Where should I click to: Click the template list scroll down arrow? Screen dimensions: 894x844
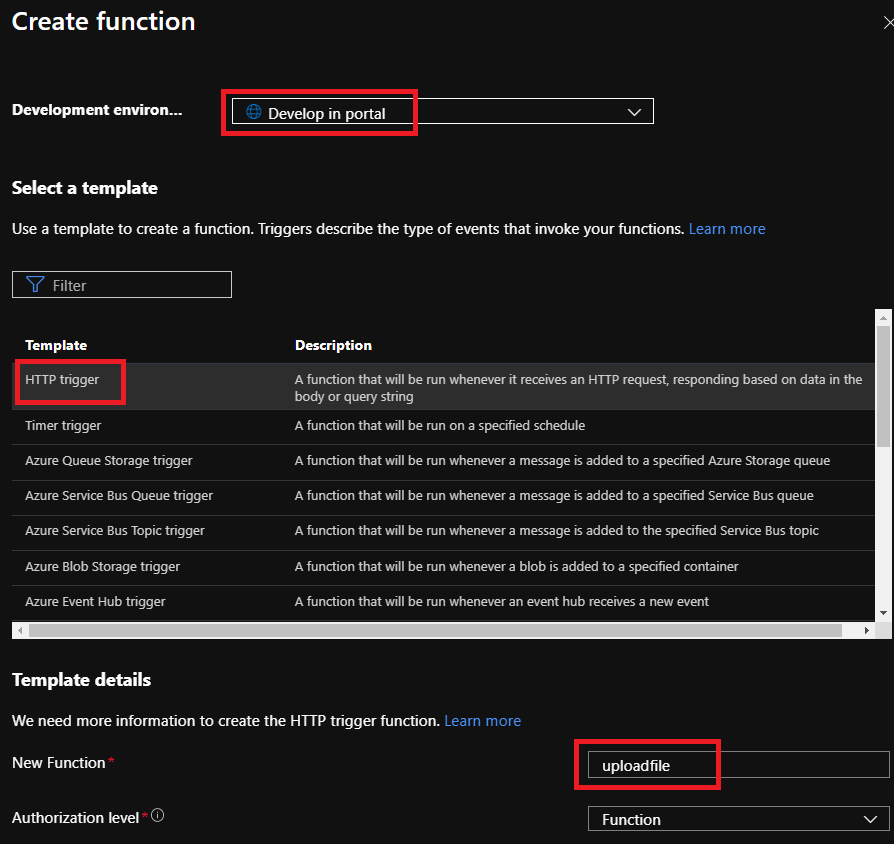tap(883, 614)
